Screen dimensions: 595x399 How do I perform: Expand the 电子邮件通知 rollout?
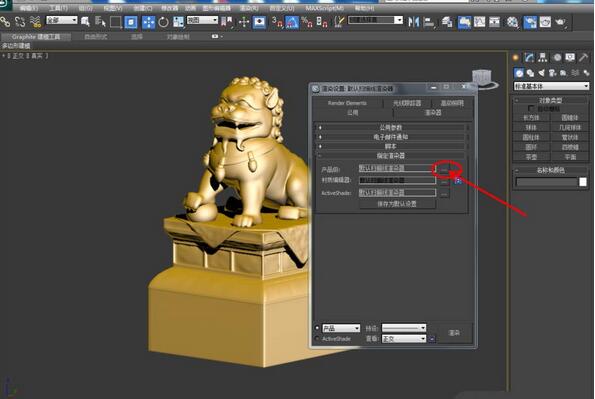click(391, 137)
